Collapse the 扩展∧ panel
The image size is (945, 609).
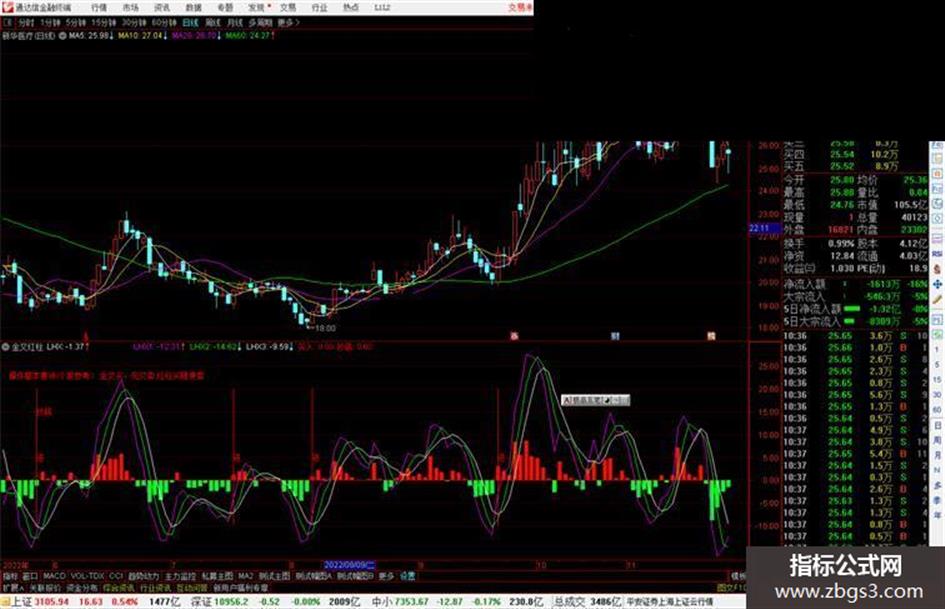point(13,587)
